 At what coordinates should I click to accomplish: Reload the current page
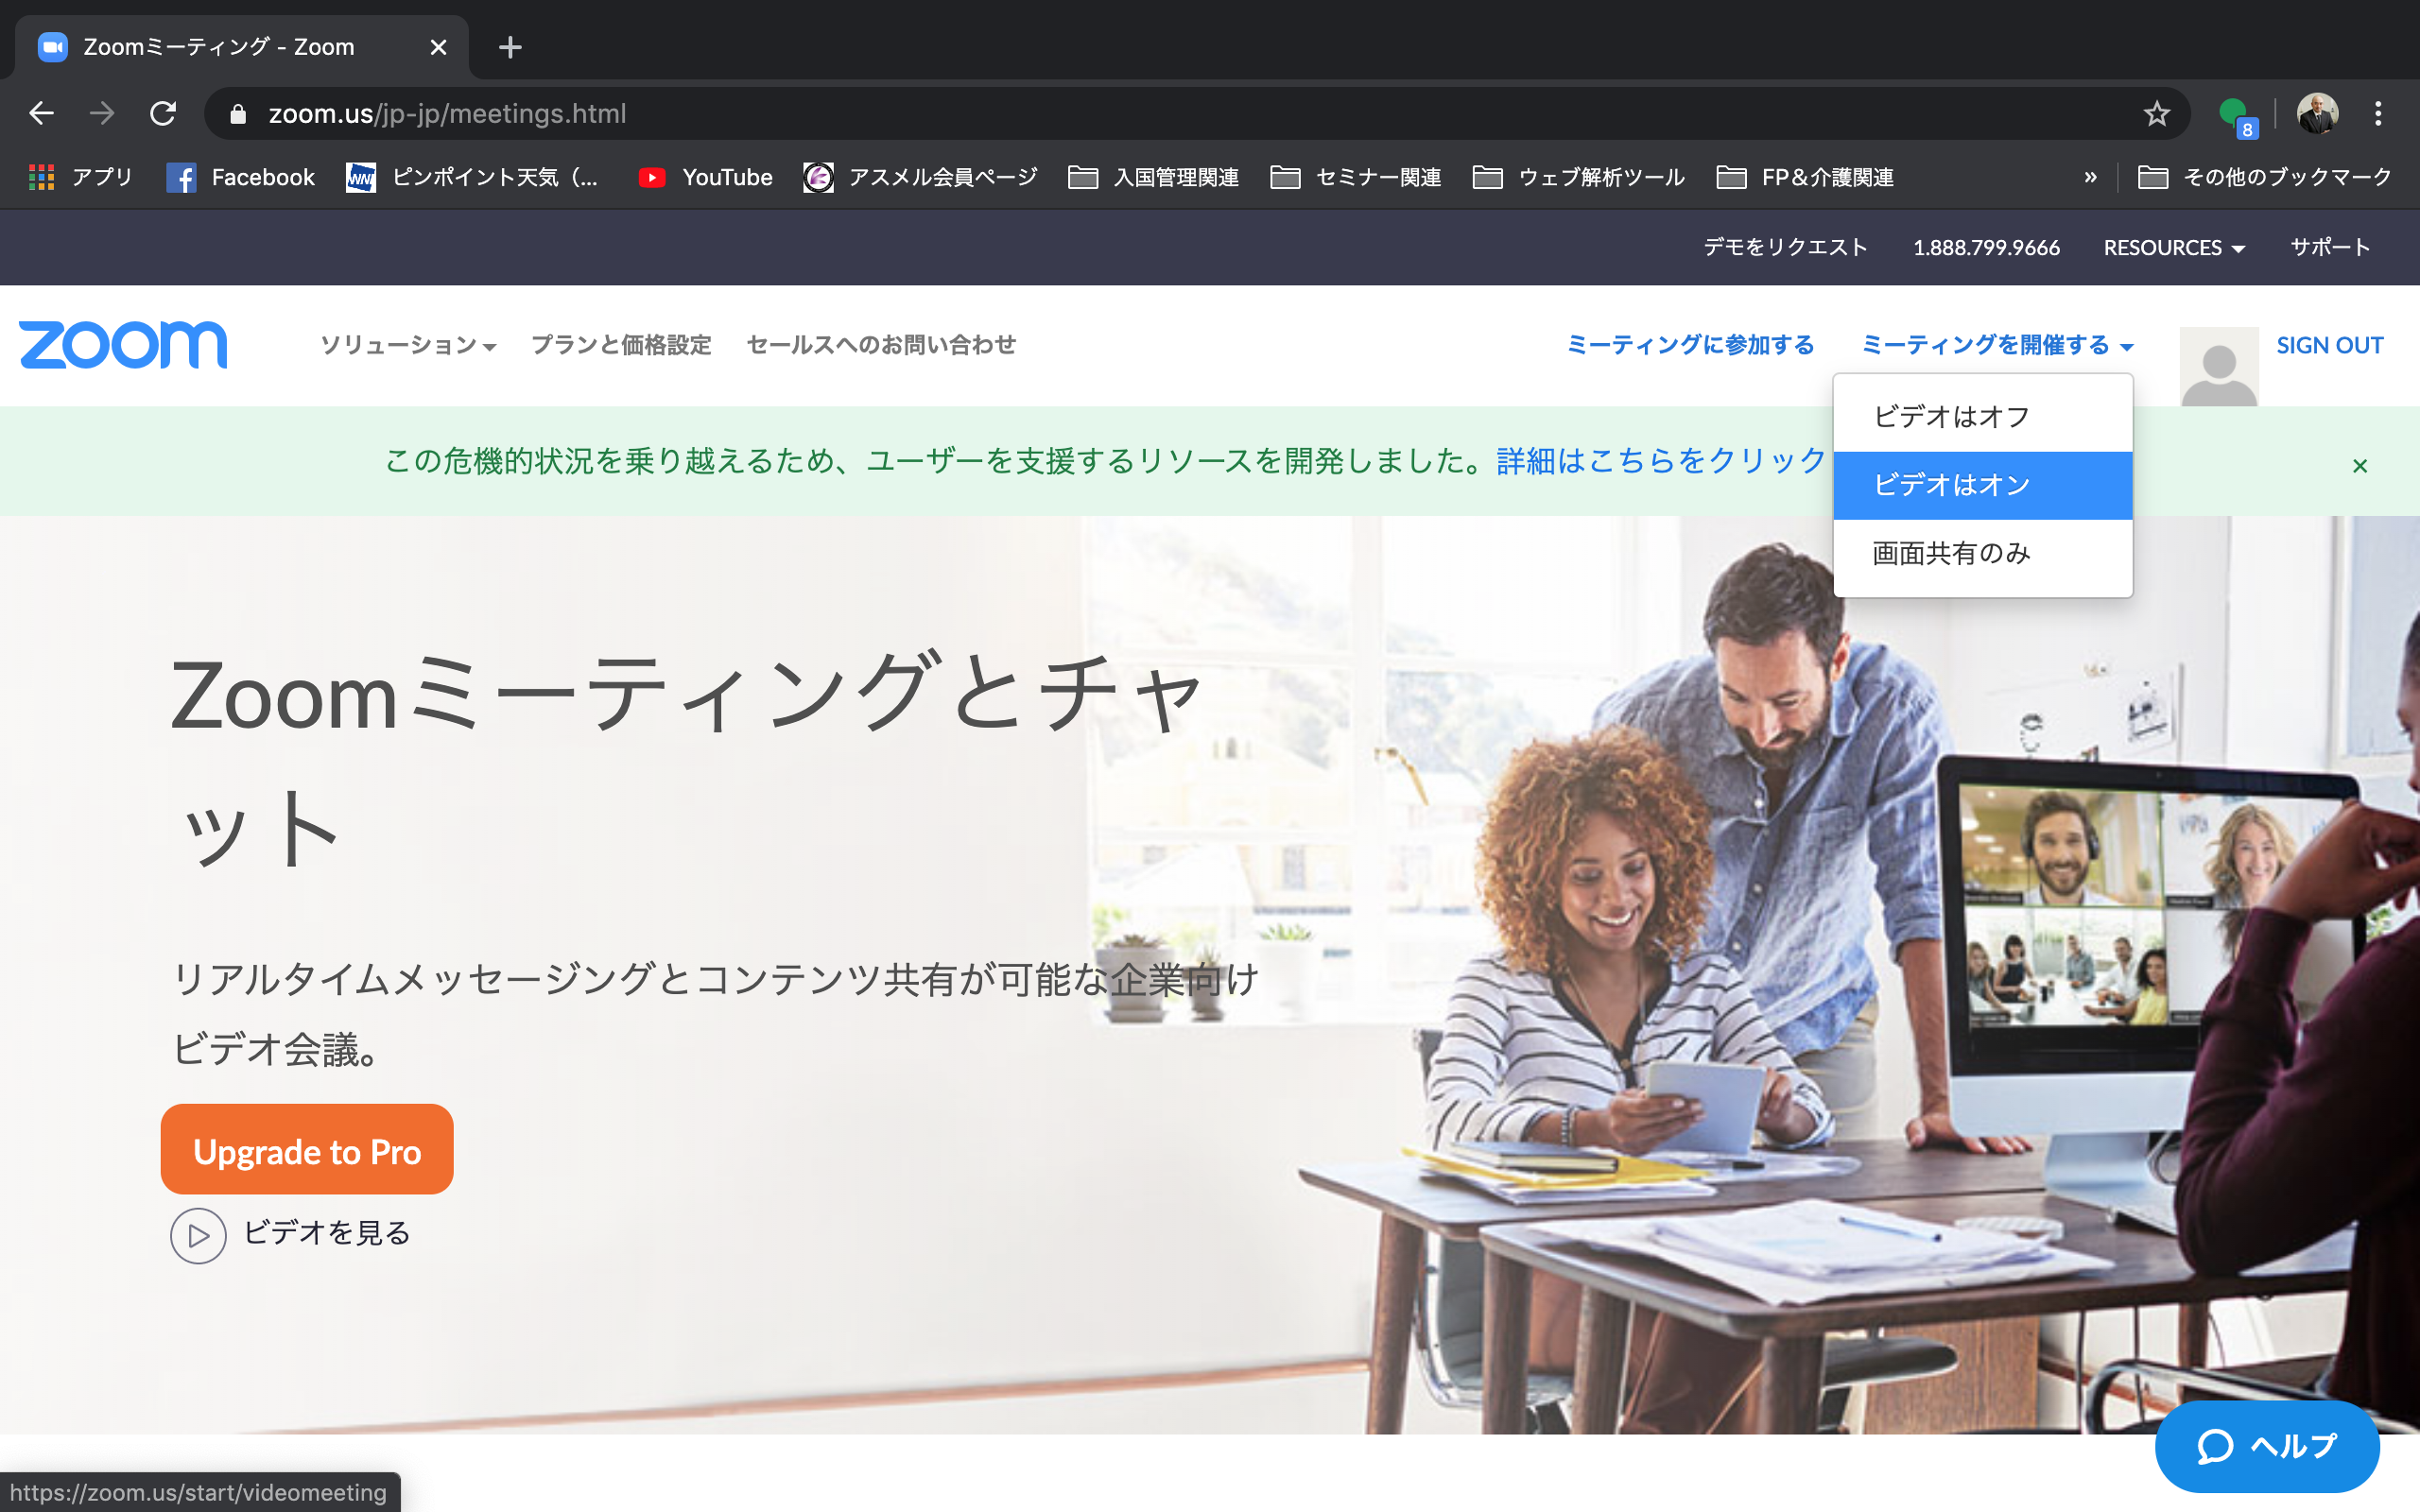click(163, 113)
